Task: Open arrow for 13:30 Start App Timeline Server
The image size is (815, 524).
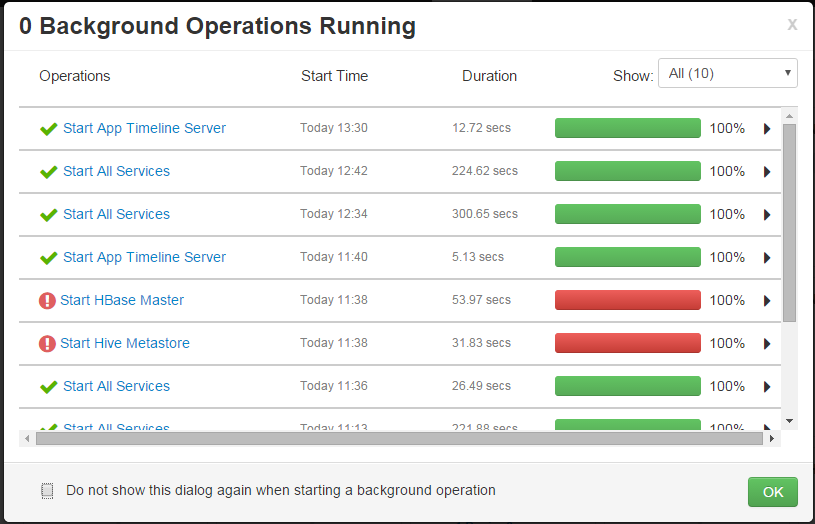Action: point(767,128)
